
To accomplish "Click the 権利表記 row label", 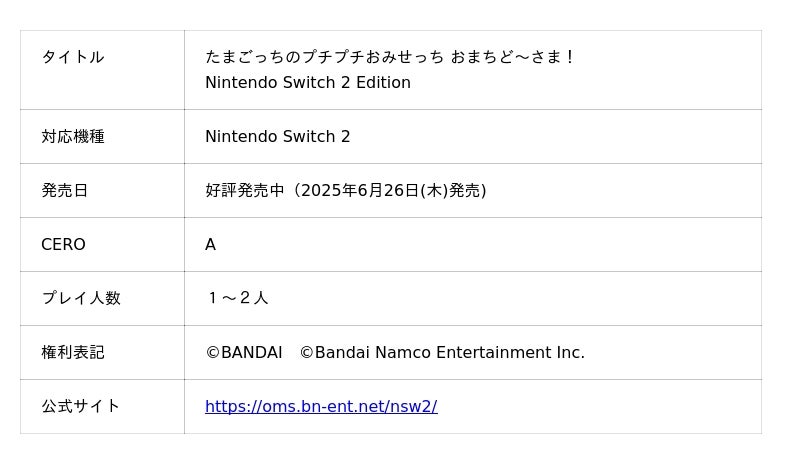I will (x=72, y=352).
